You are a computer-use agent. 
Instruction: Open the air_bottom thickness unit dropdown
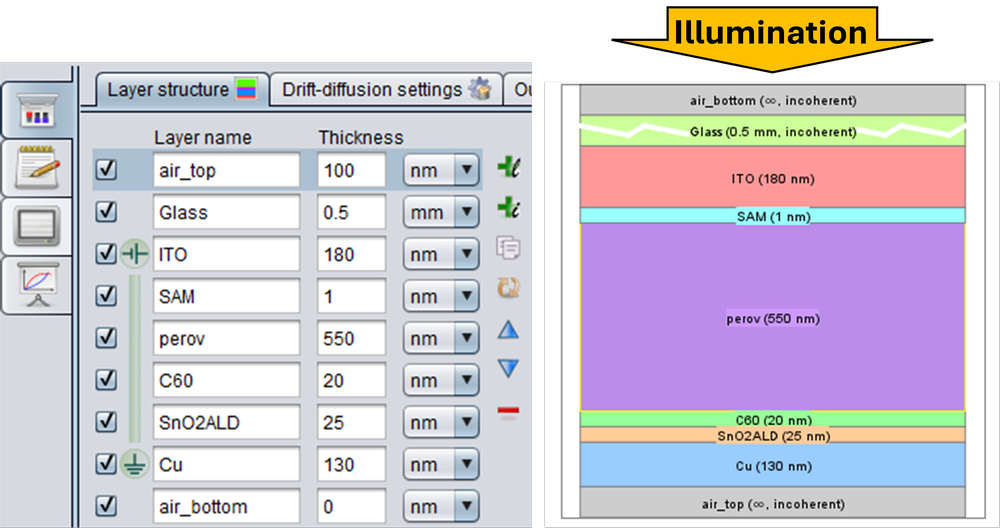441,507
